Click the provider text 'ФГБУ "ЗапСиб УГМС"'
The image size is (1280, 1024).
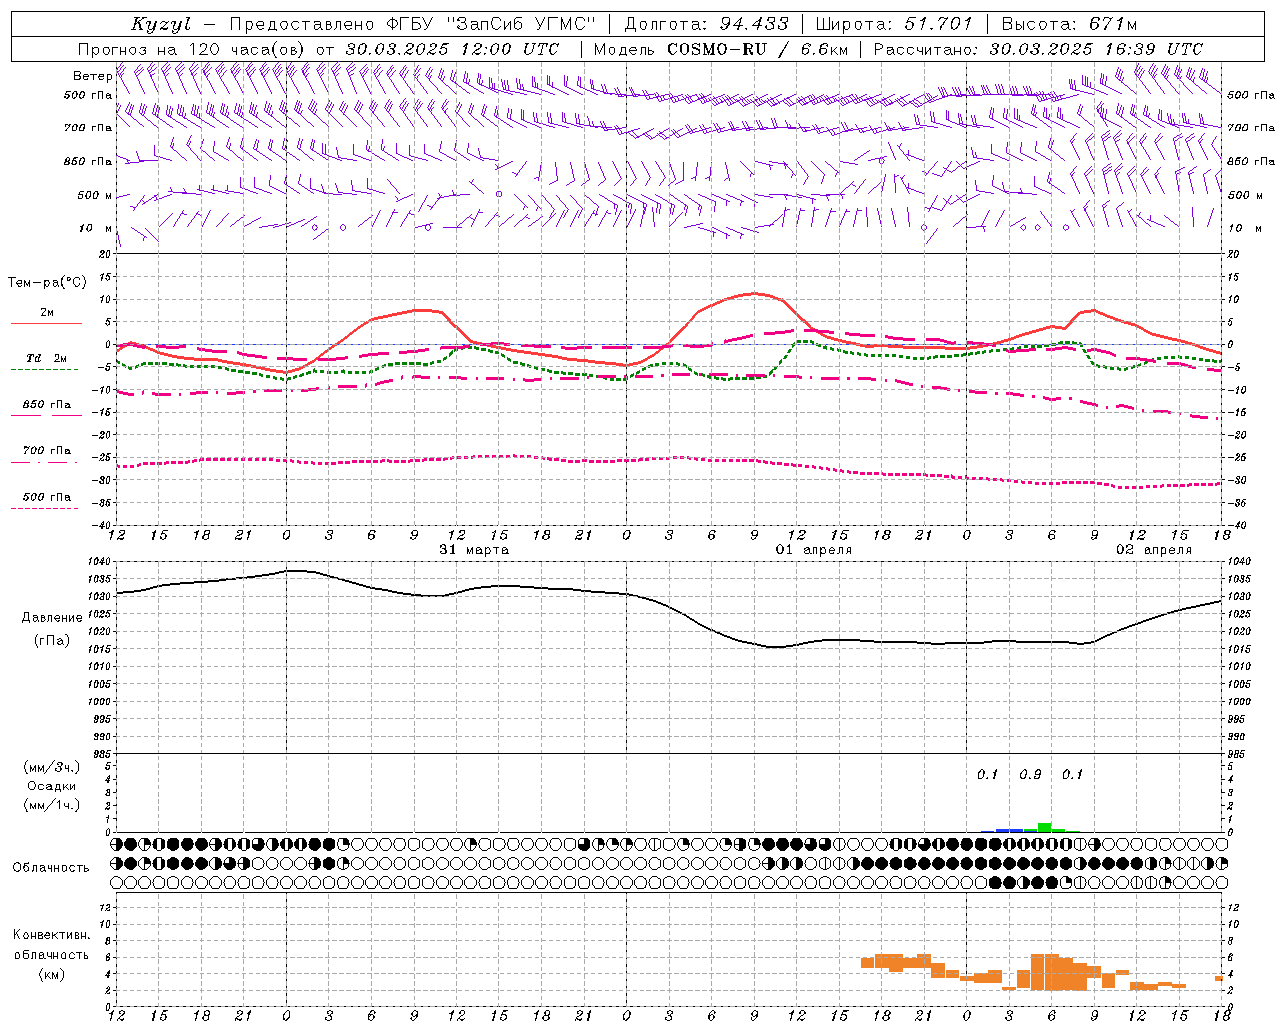point(490,24)
